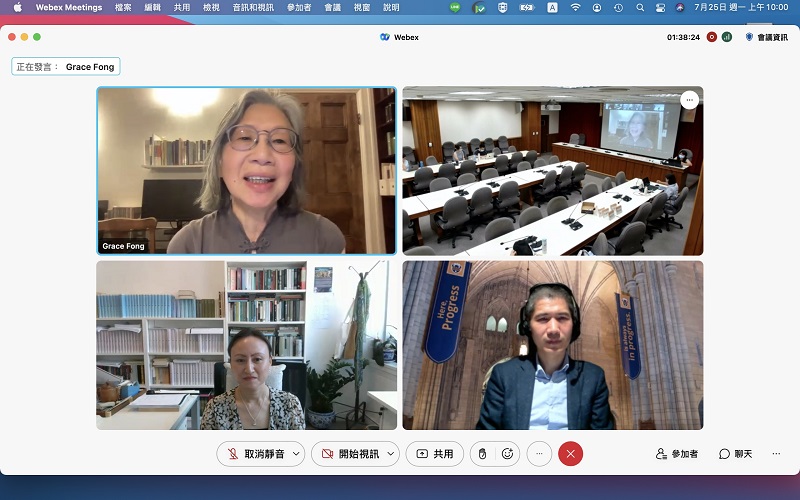
Task: Expand video options arrow beside 開始視訊
Action: (390, 453)
